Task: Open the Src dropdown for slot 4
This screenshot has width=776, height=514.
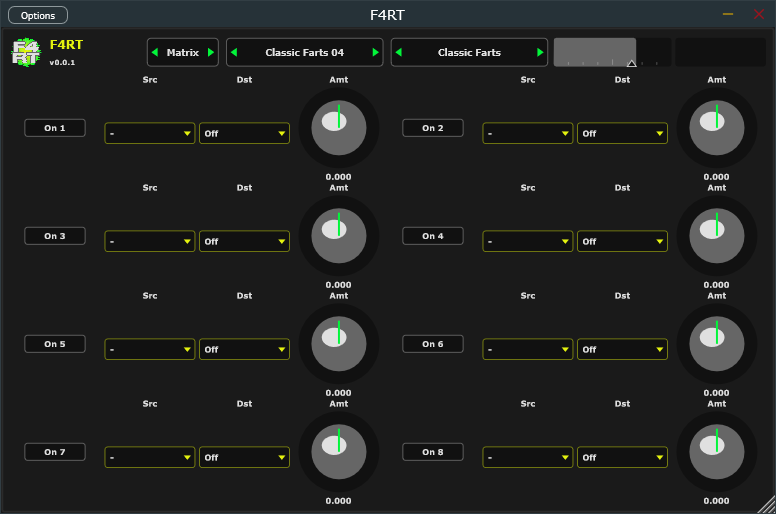Action: [528, 241]
